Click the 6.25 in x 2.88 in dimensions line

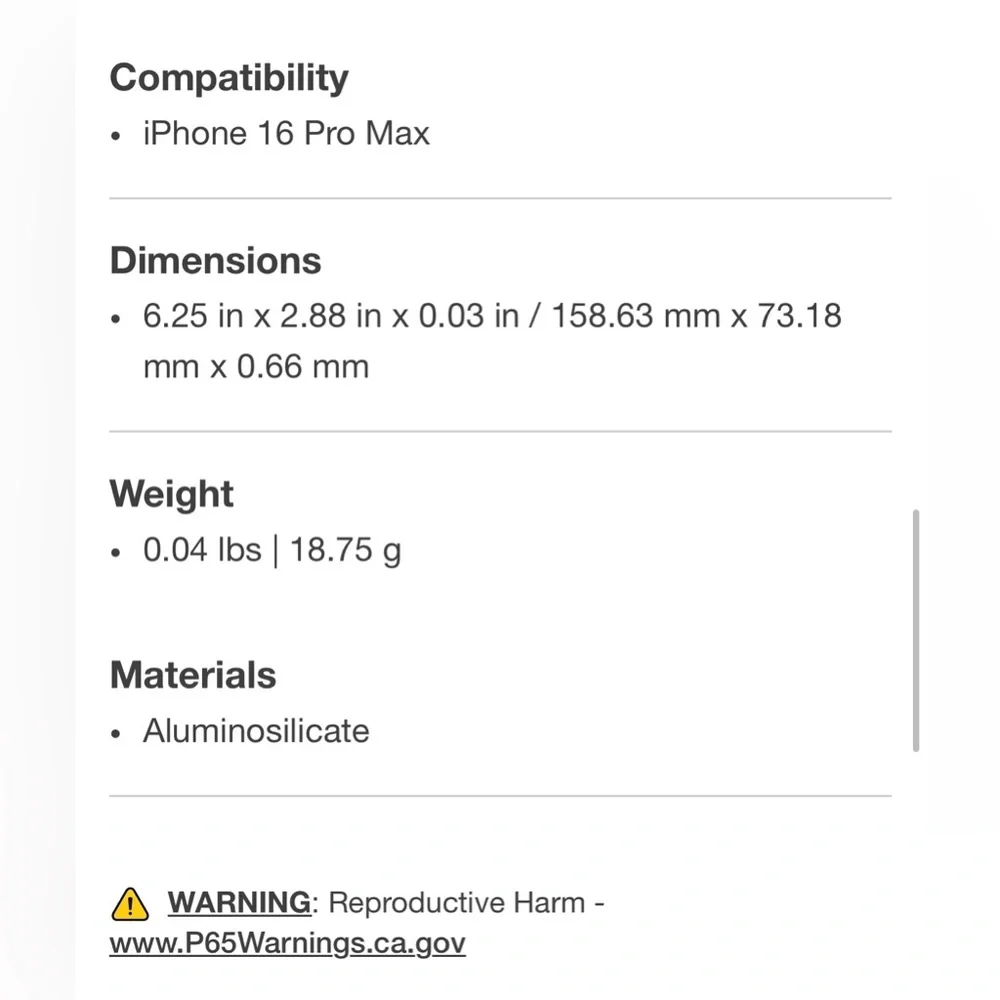pos(492,316)
